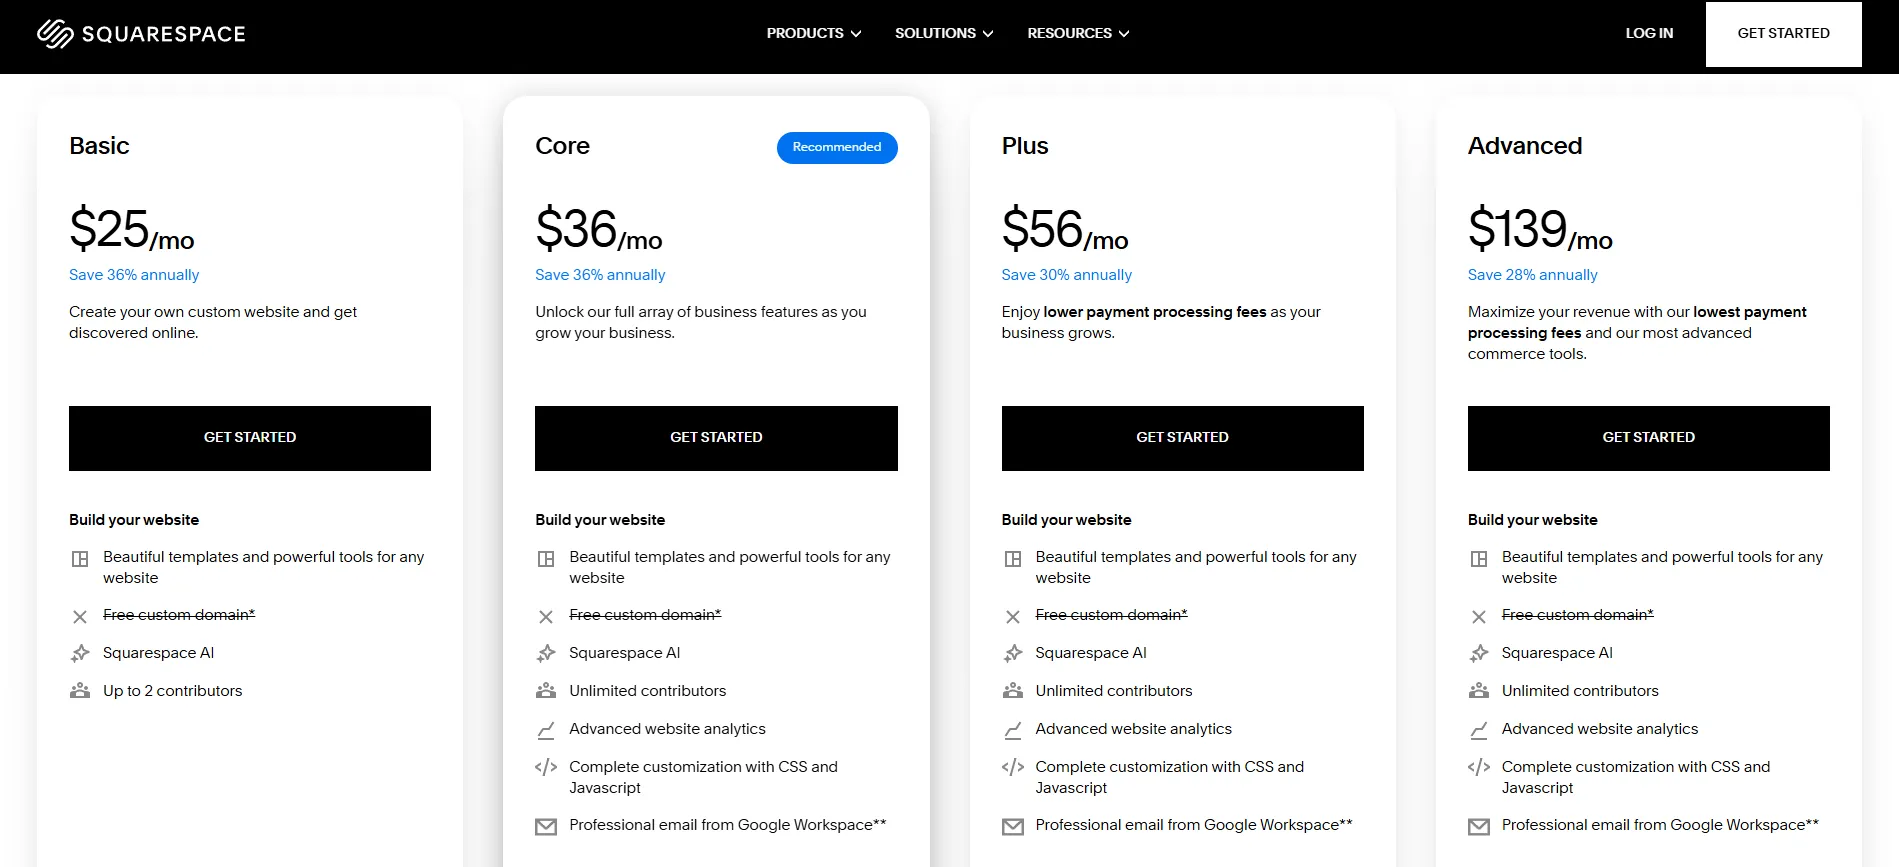Select the Squarespace AI icon in the Plus plan
The height and width of the screenshot is (867, 1899).
[1013, 653]
